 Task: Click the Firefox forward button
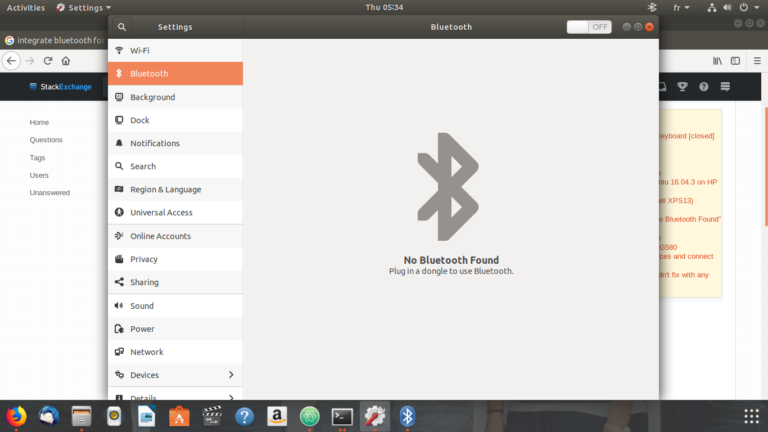point(30,61)
